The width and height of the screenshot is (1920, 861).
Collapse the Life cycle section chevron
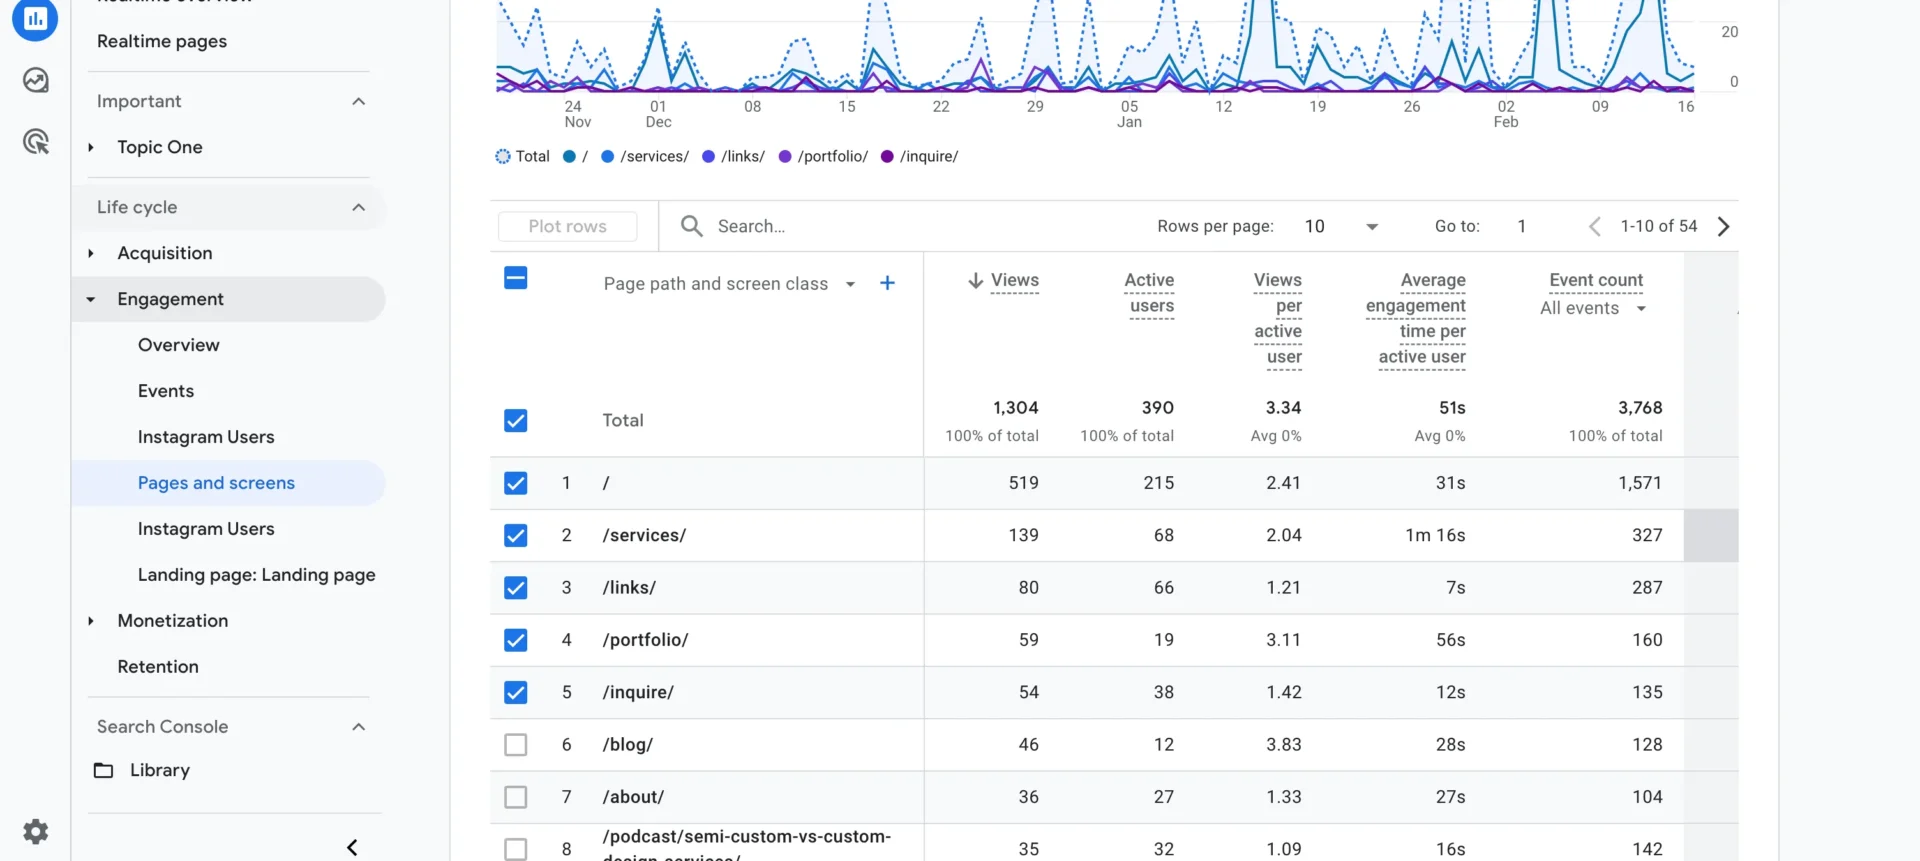coord(359,207)
